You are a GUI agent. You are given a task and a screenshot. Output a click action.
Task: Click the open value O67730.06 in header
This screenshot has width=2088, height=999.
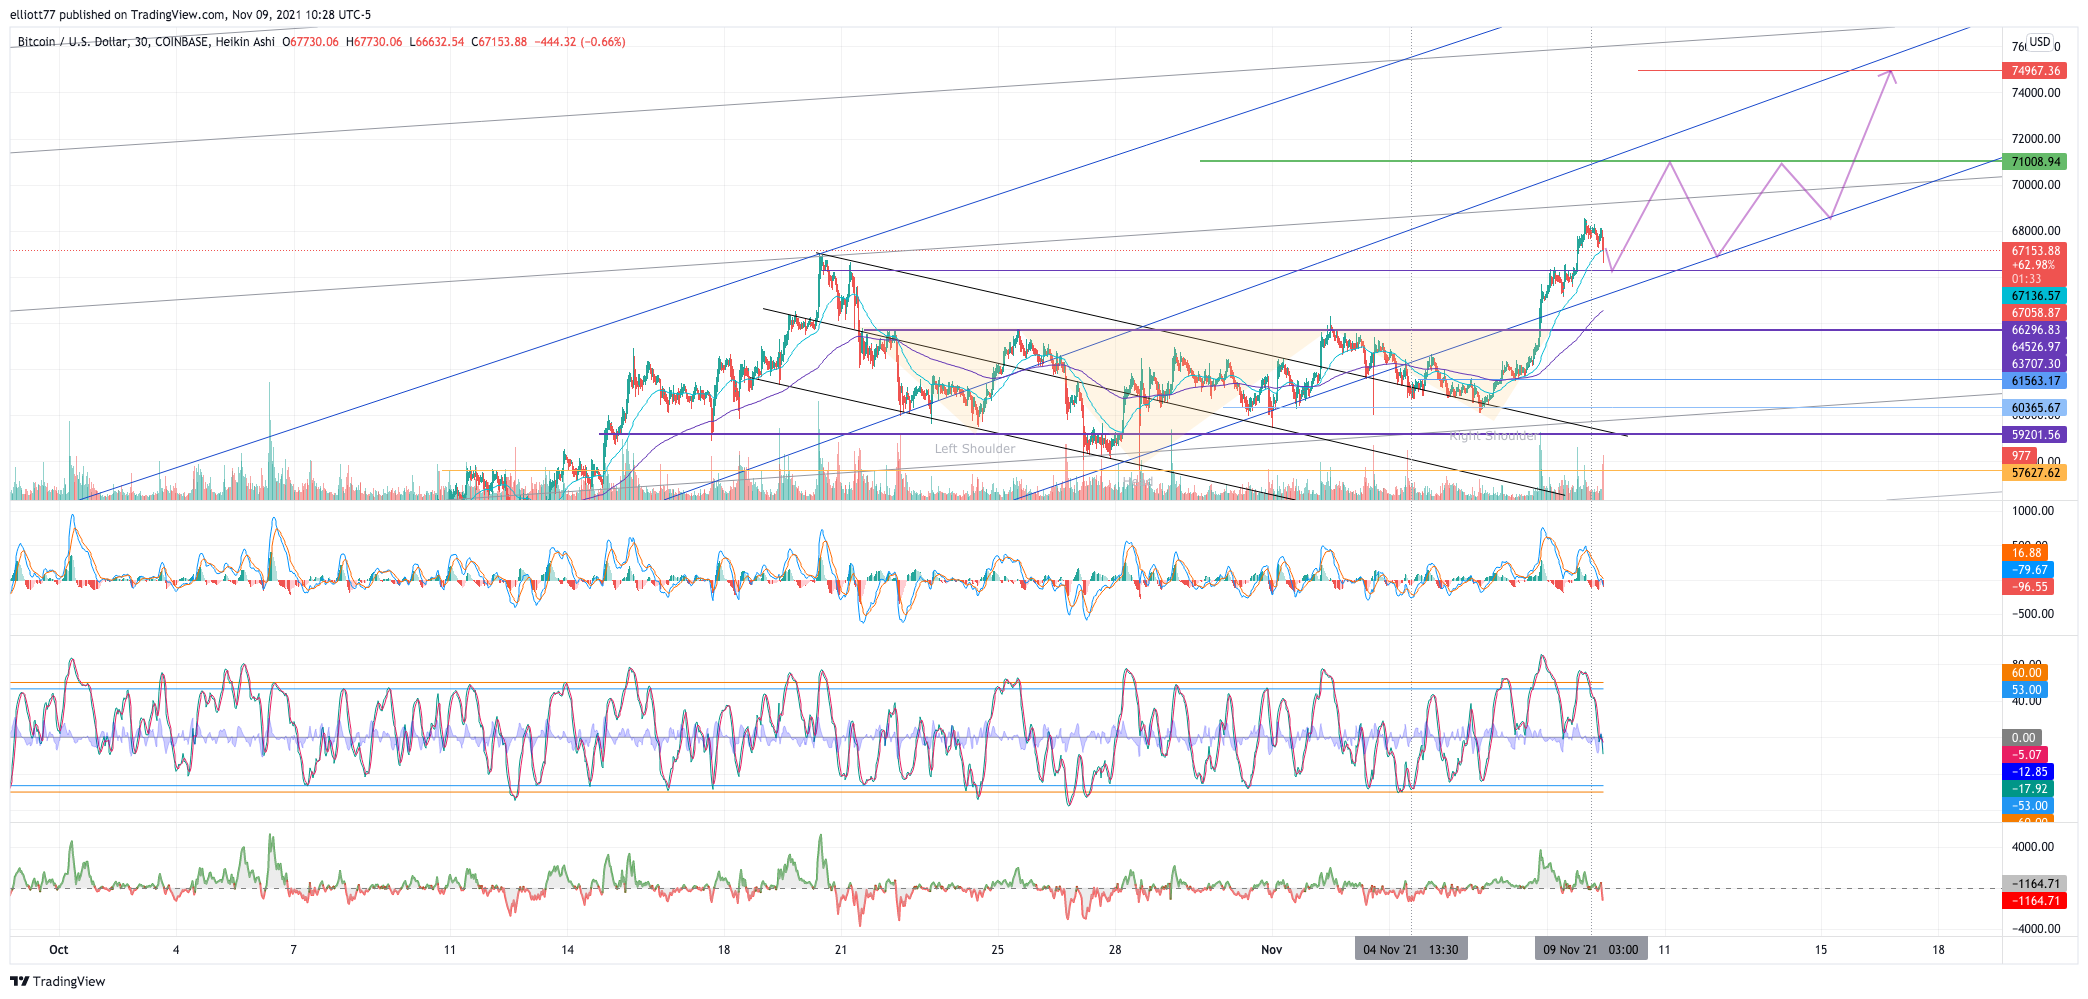(310, 42)
